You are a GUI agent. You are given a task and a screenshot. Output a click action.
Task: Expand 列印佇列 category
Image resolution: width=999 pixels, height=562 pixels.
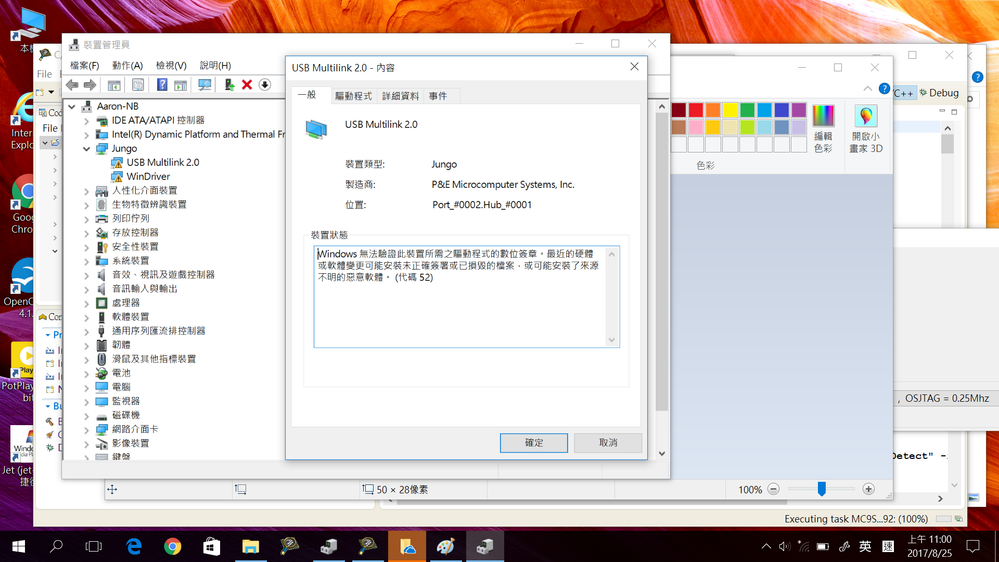pos(87,219)
